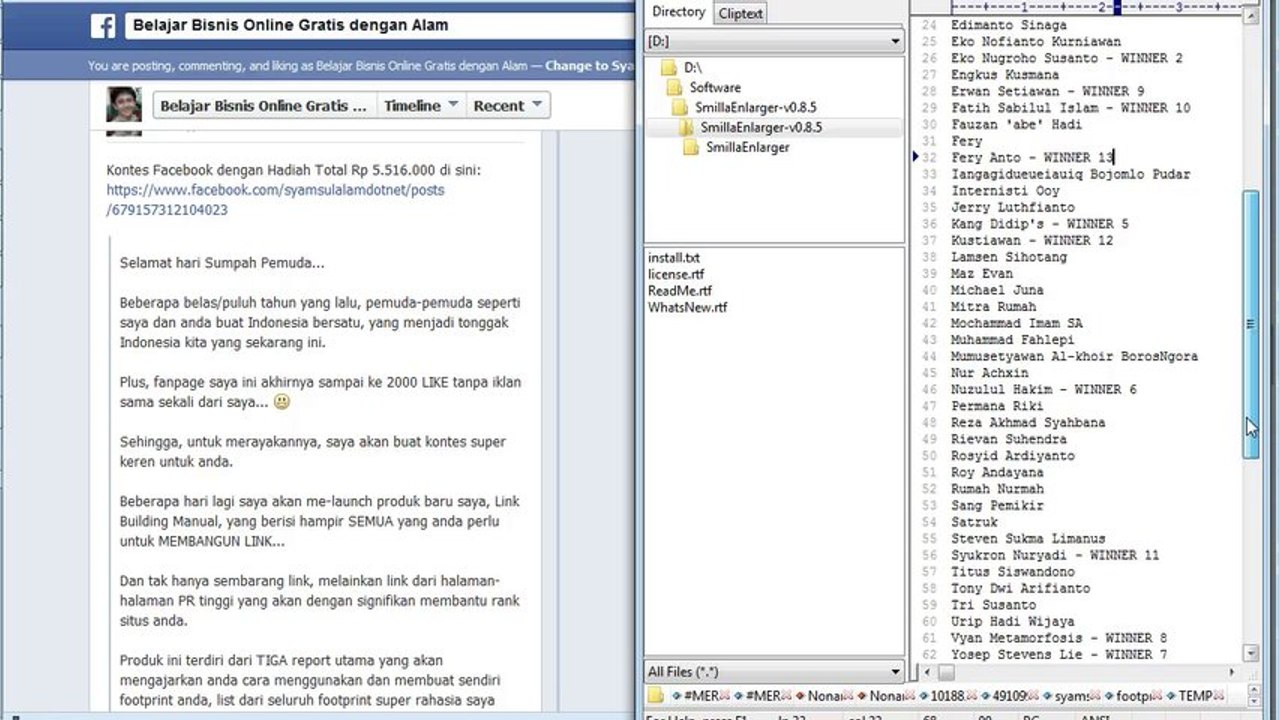Viewport: 1279px width, 720px height.
Task: Open the Timeline dropdown
Action: tap(421, 105)
